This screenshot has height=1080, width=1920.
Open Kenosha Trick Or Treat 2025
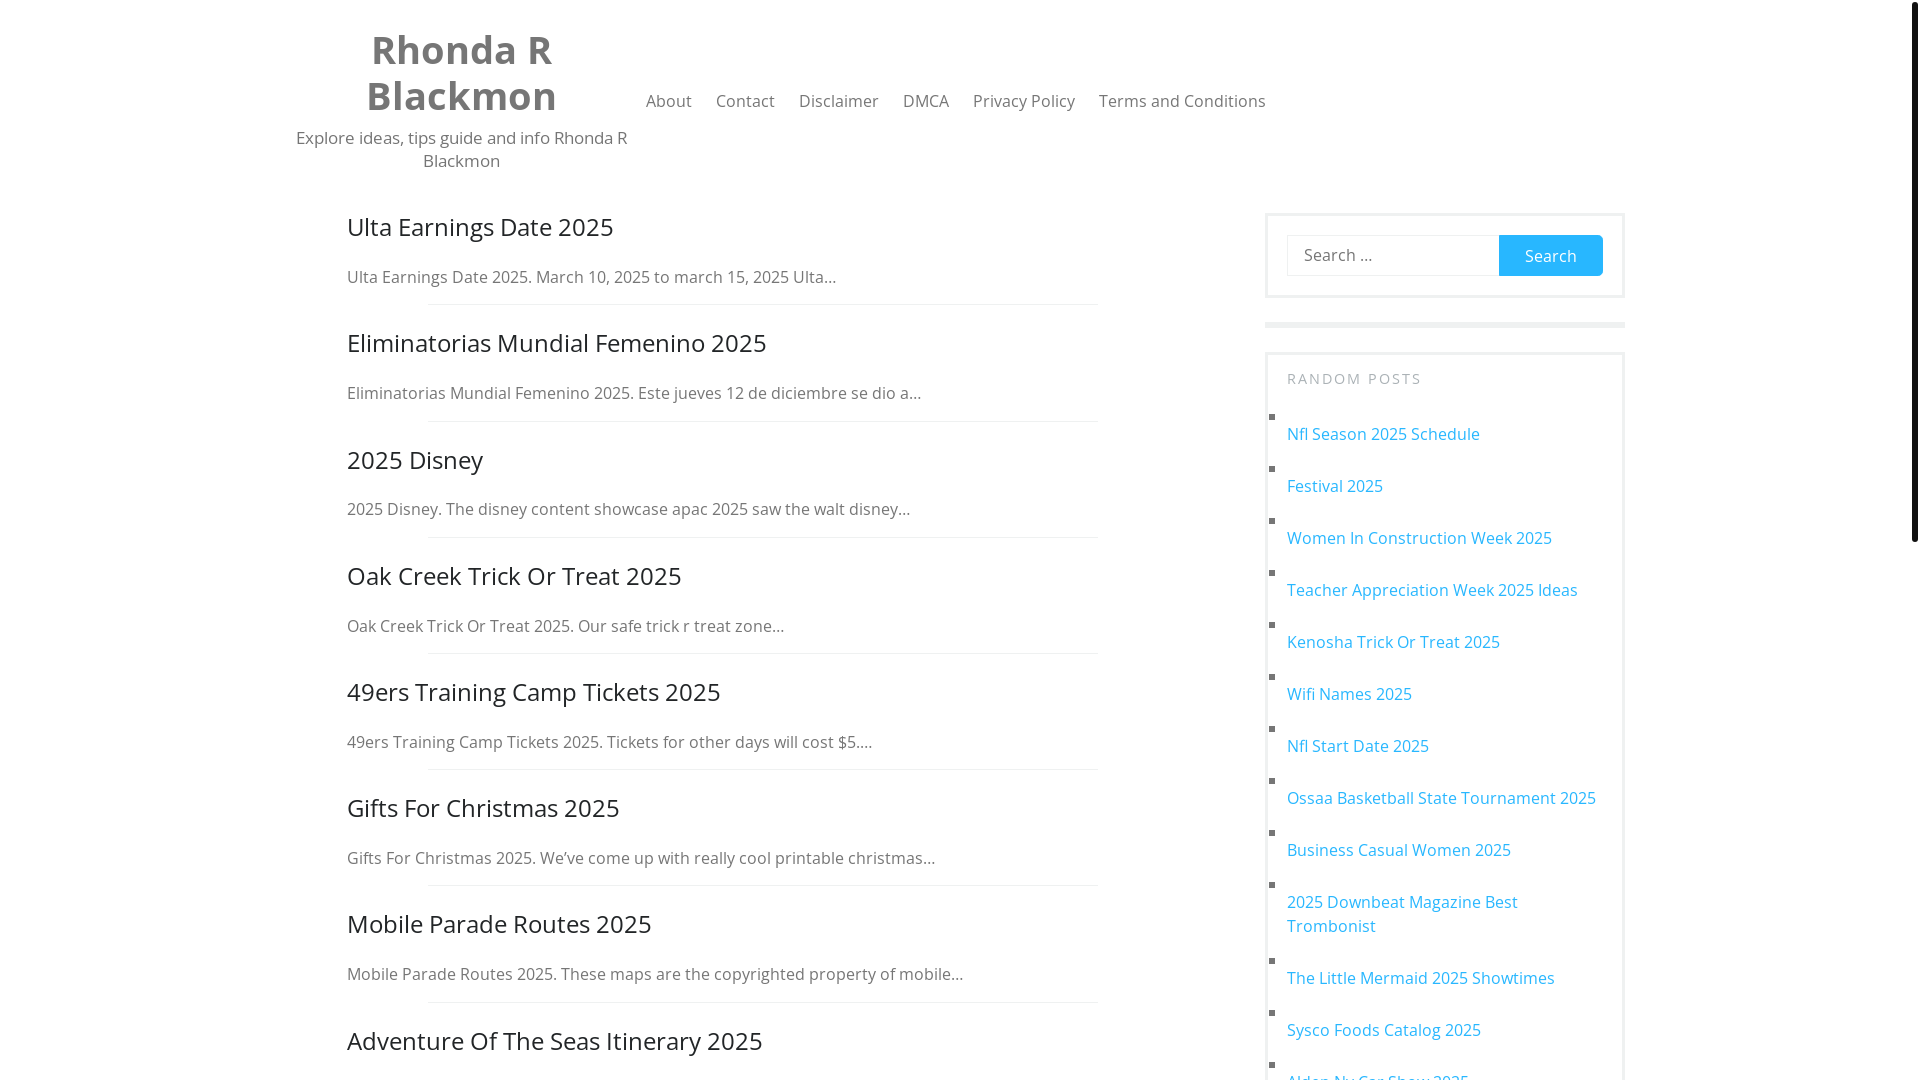[x=1393, y=642]
